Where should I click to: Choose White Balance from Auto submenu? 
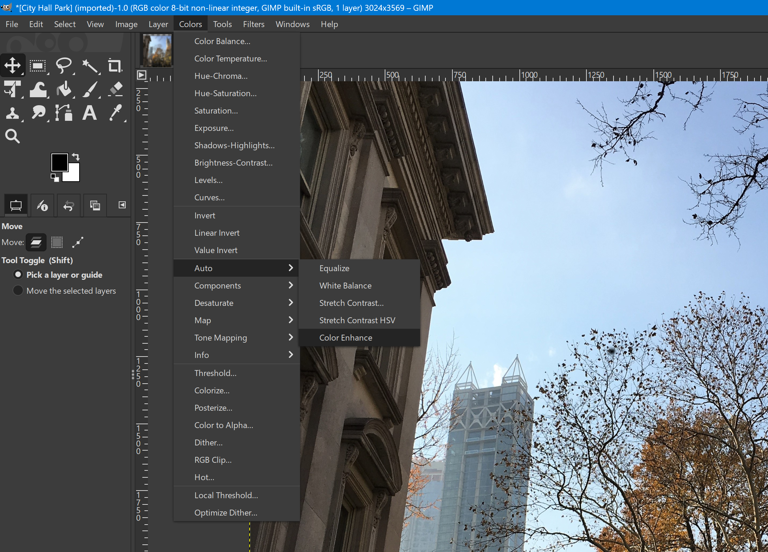(360, 286)
